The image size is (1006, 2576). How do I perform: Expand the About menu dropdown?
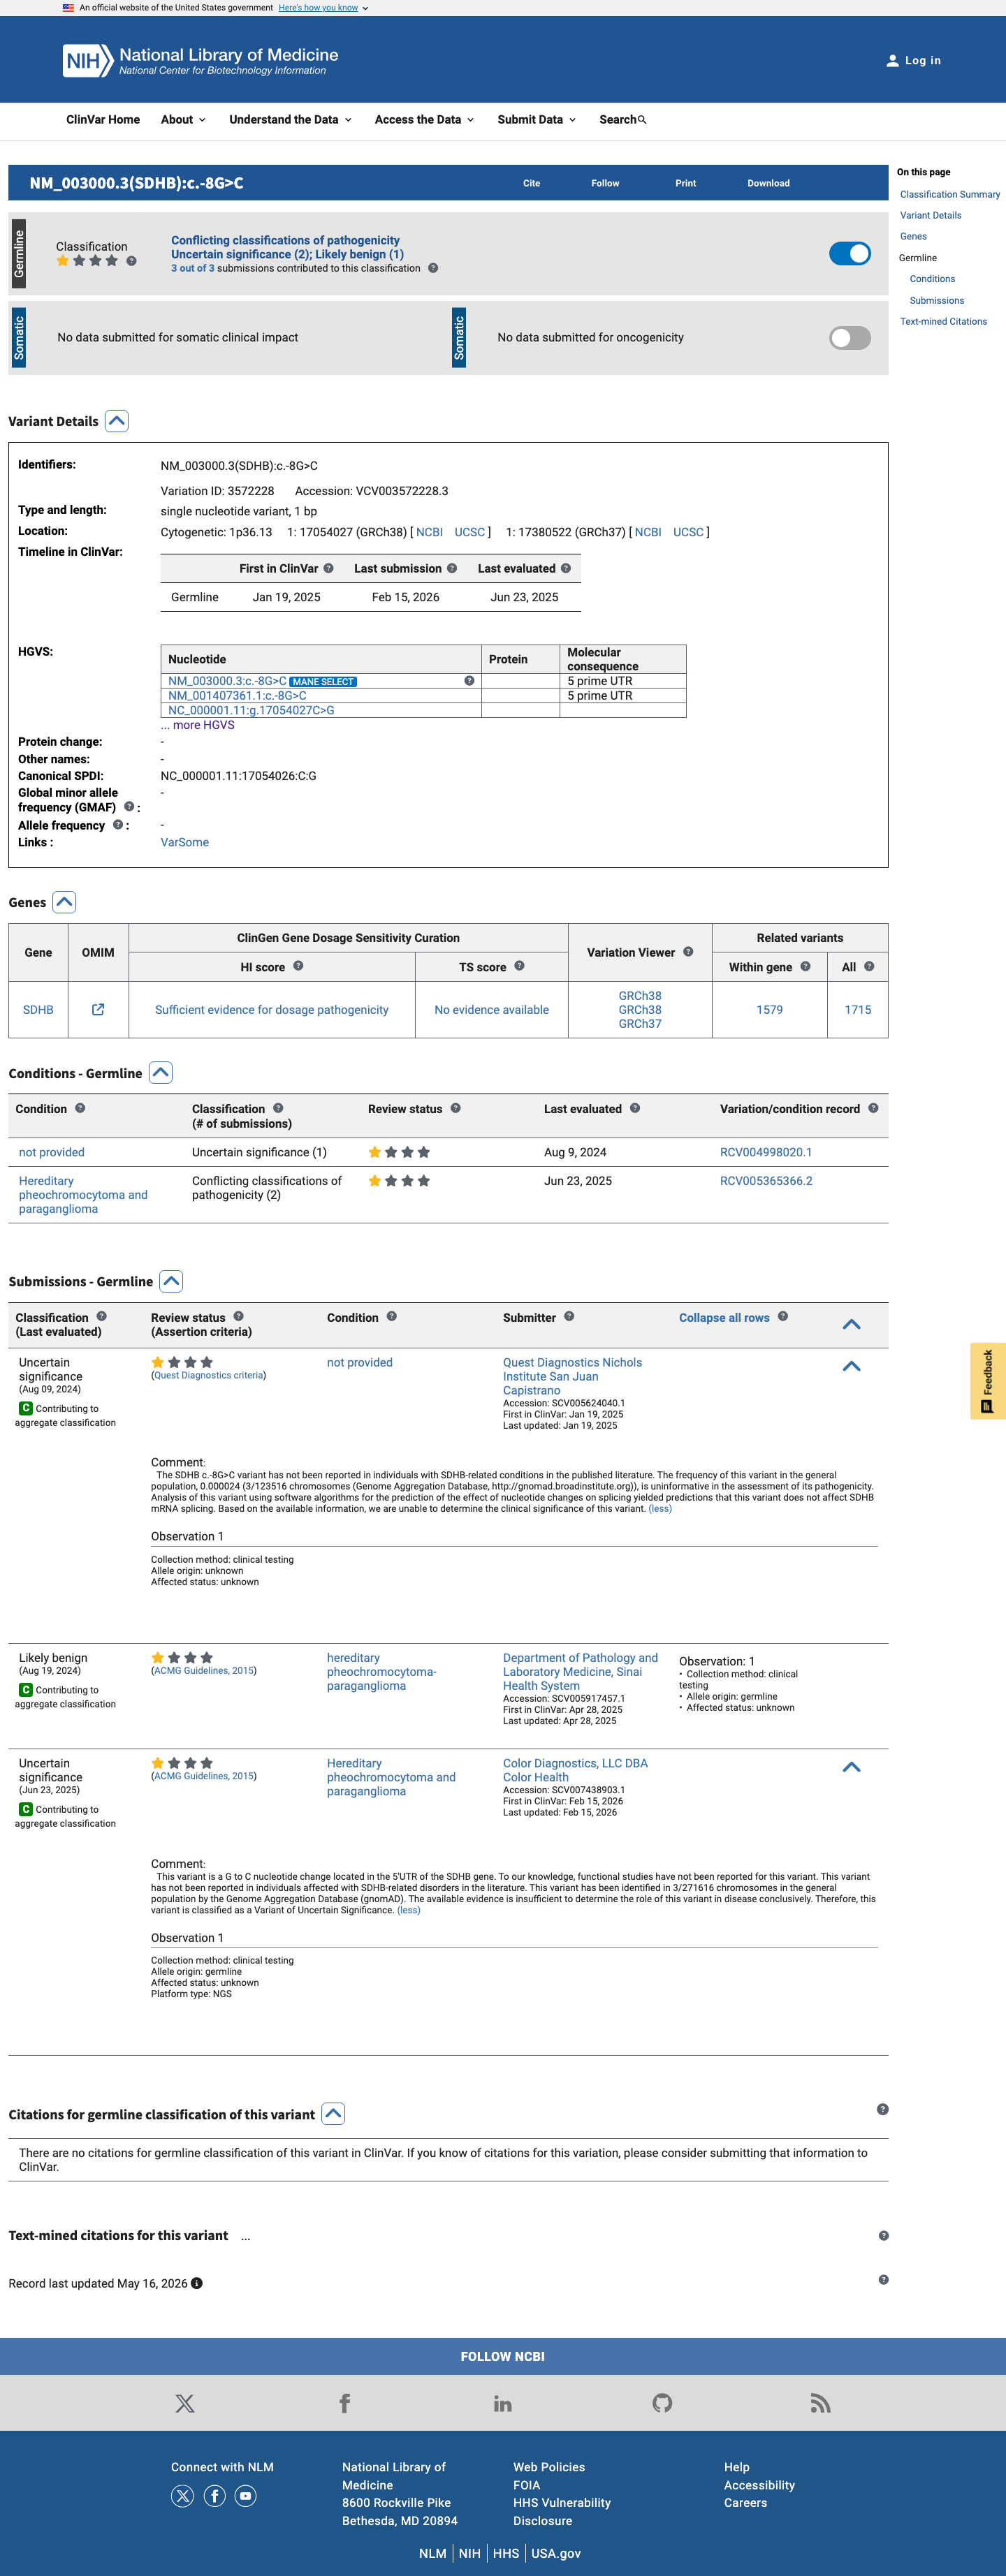(183, 120)
